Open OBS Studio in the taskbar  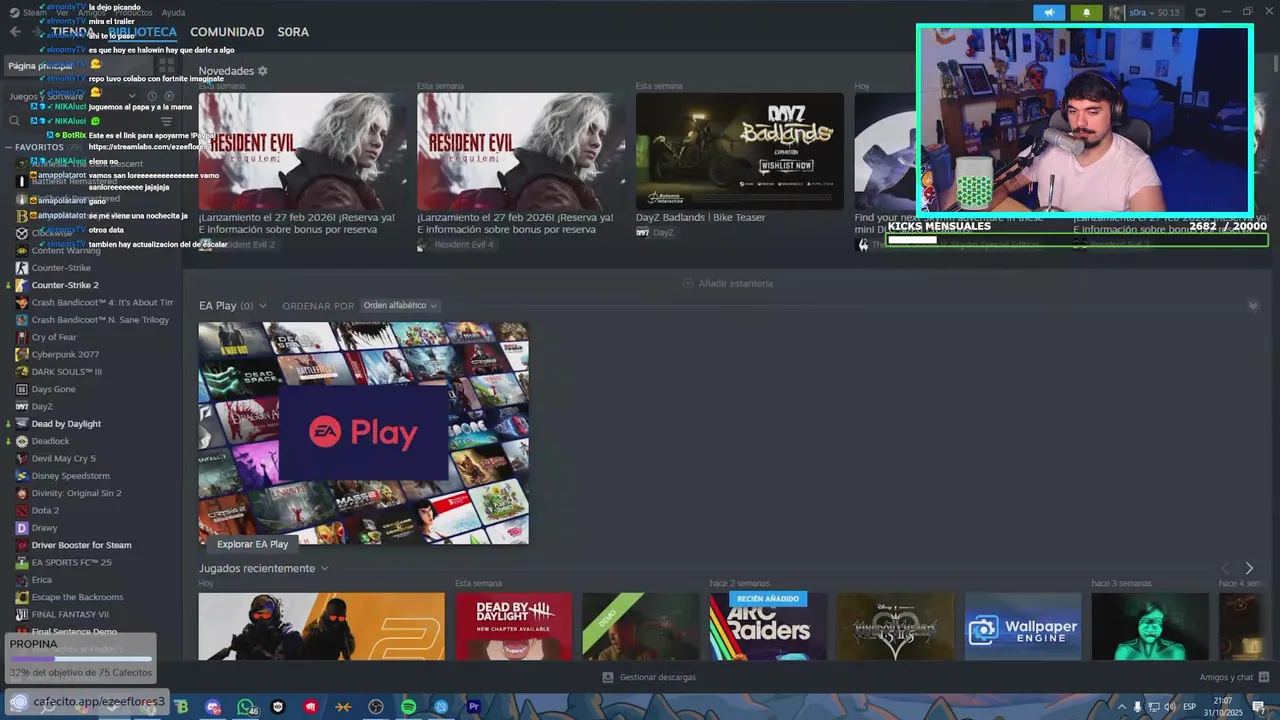376,707
